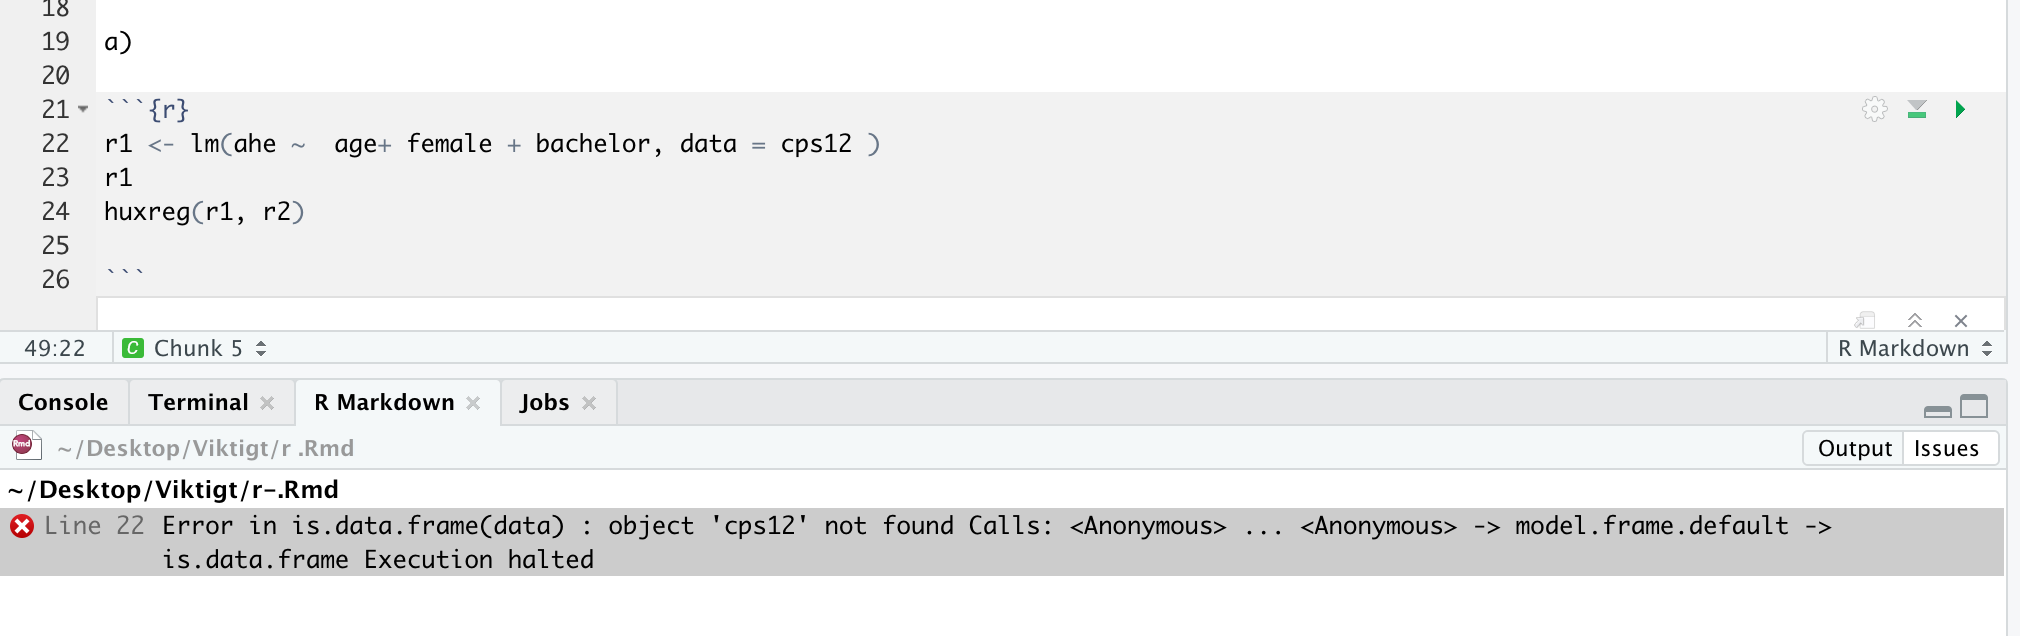Switch to the Console tab
This screenshot has width=2020, height=636.
coord(63,402)
